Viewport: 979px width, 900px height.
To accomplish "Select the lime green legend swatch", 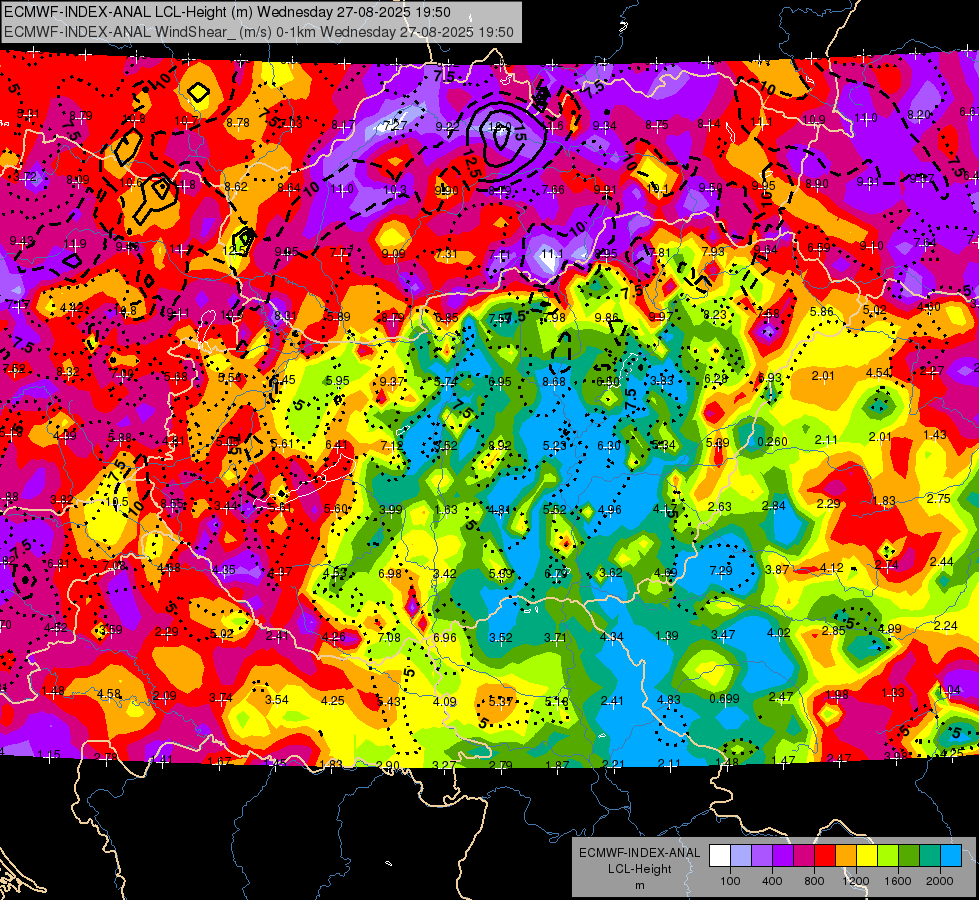I will (x=888, y=856).
